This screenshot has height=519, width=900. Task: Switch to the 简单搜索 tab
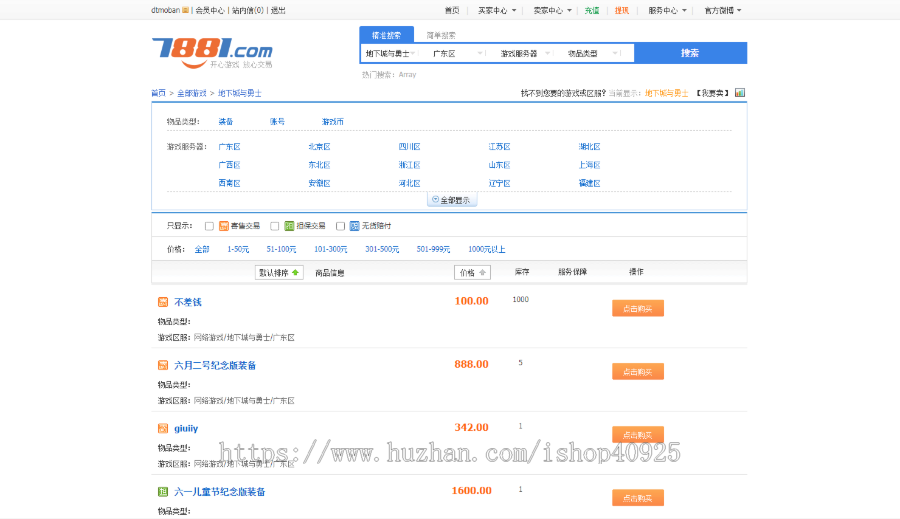(x=441, y=34)
